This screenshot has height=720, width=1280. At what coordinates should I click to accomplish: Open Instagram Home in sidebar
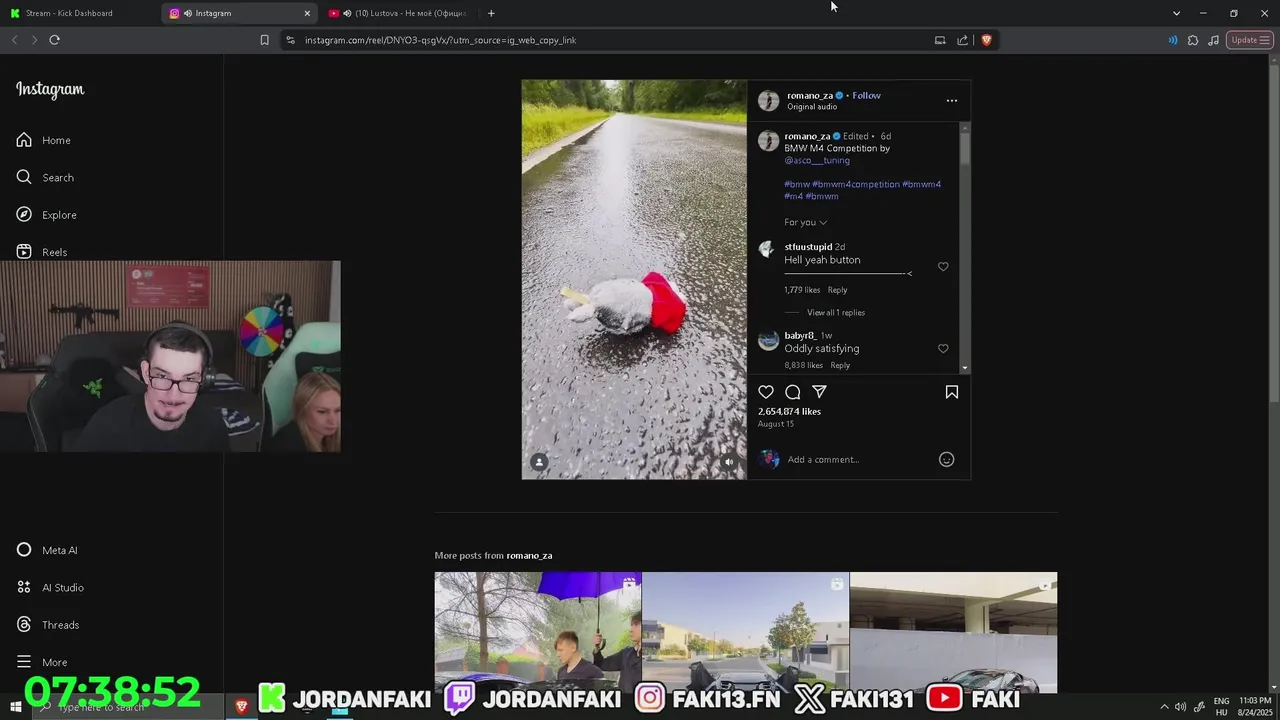click(x=44, y=140)
